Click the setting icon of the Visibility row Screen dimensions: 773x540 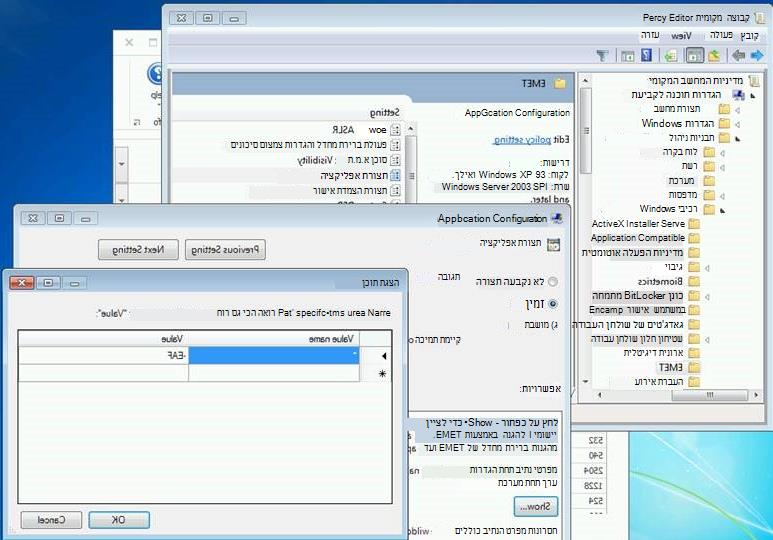click(x=395, y=160)
